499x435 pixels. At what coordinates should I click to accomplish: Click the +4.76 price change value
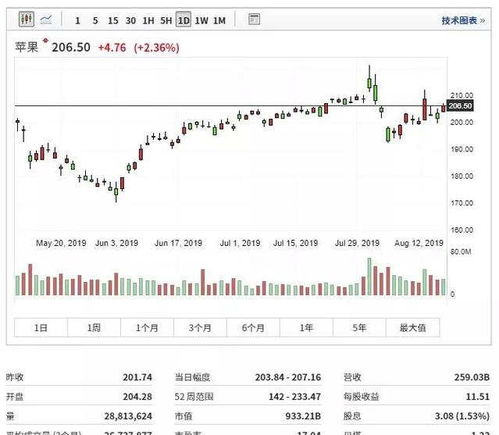coord(112,48)
